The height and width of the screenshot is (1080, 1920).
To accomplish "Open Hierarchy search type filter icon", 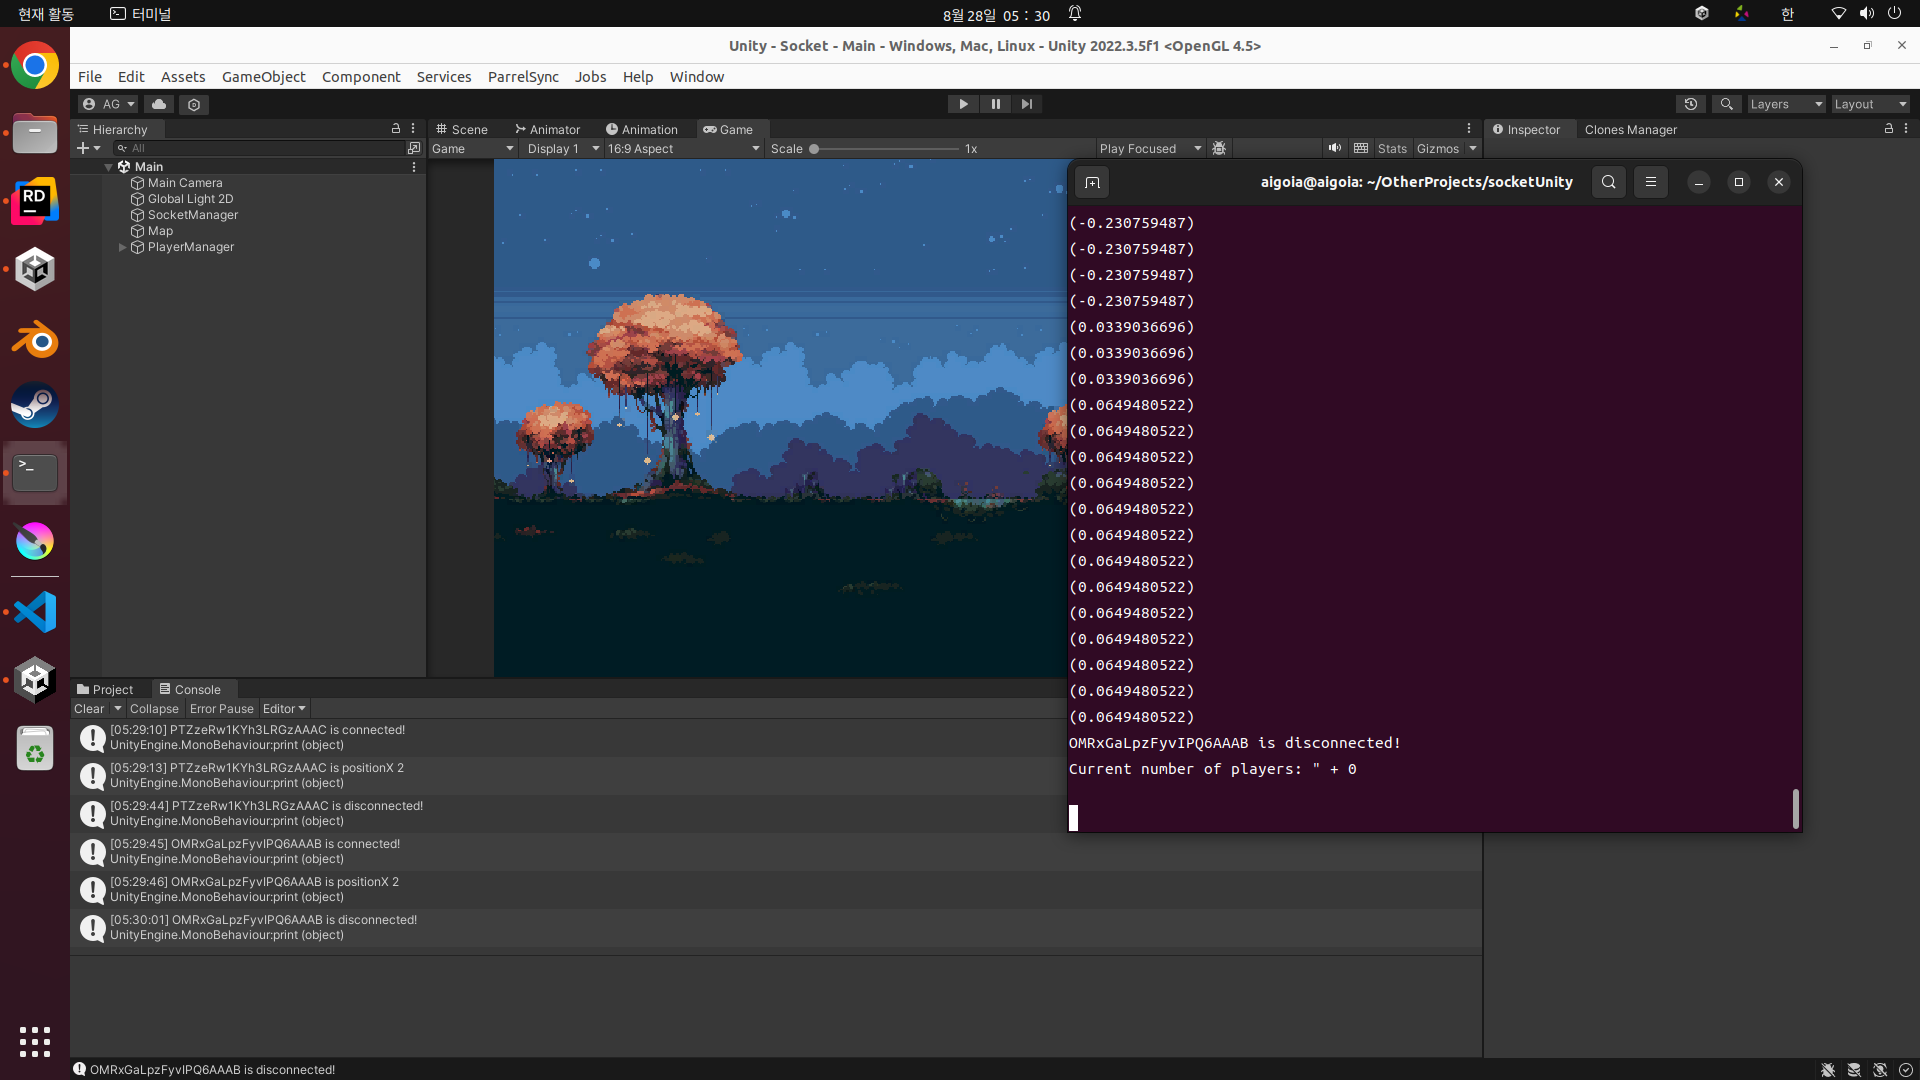I will tap(414, 148).
